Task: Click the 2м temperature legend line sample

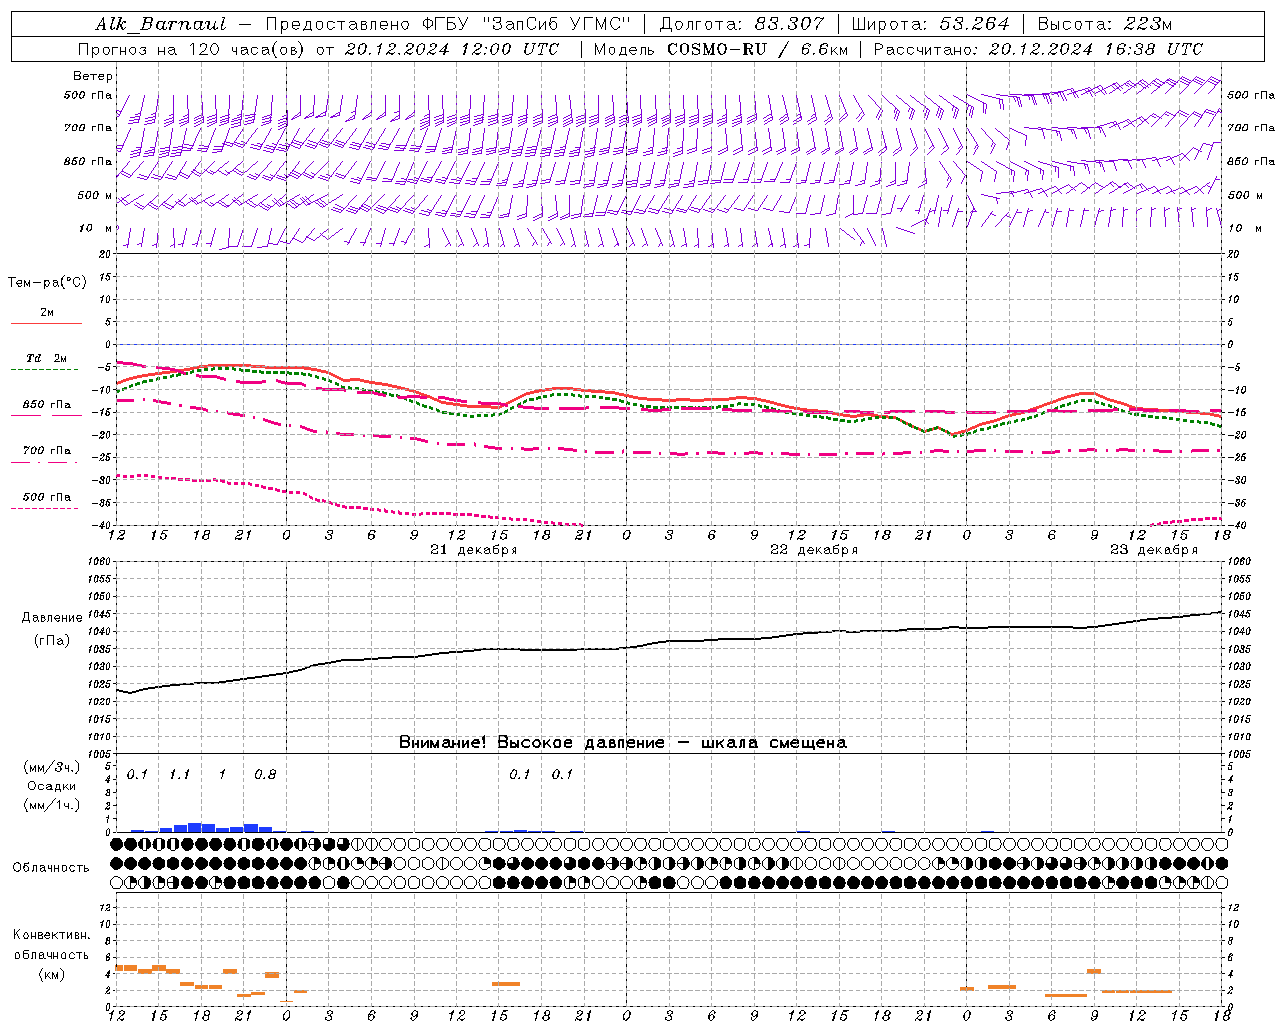Action: [x=46, y=323]
